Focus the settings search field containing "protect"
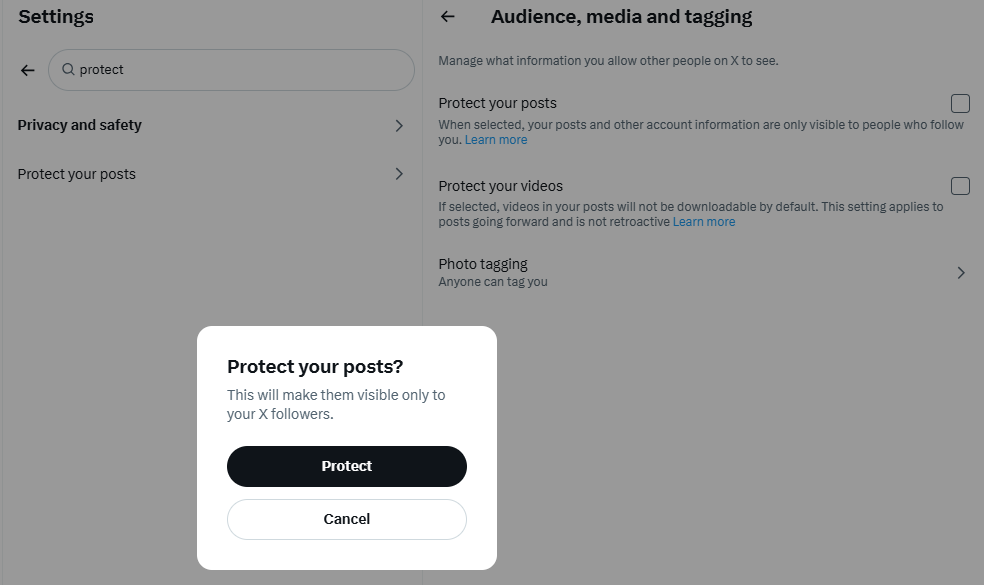984x585 pixels. pyautogui.click(x=240, y=70)
